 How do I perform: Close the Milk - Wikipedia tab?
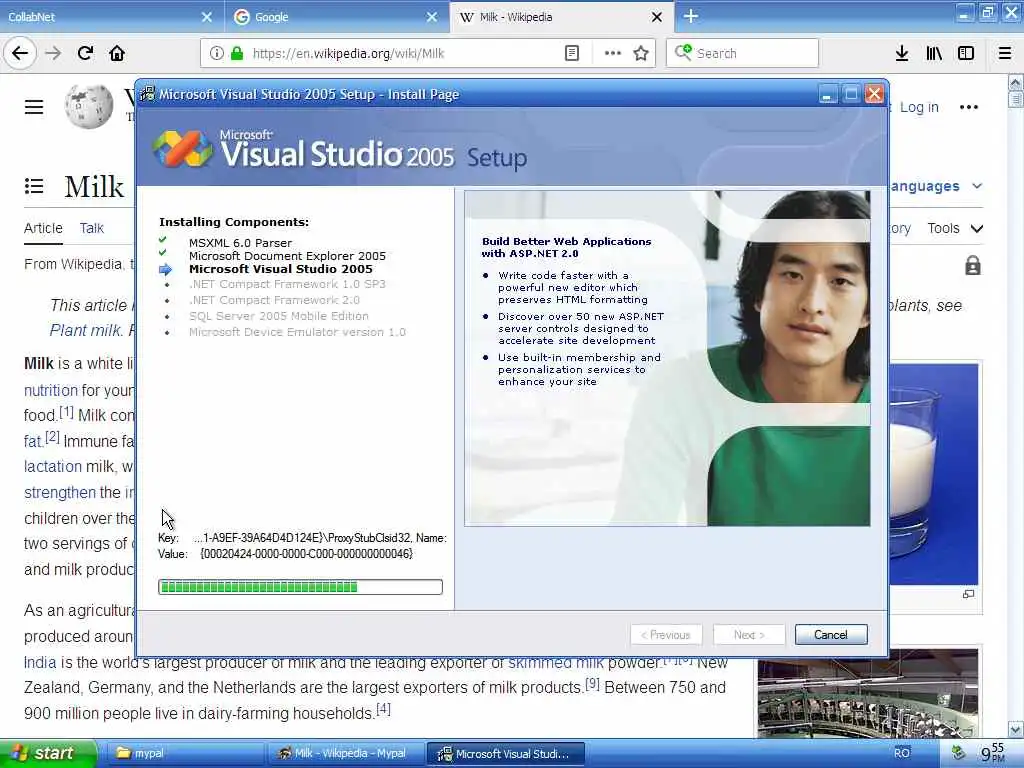click(x=657, y=17)
